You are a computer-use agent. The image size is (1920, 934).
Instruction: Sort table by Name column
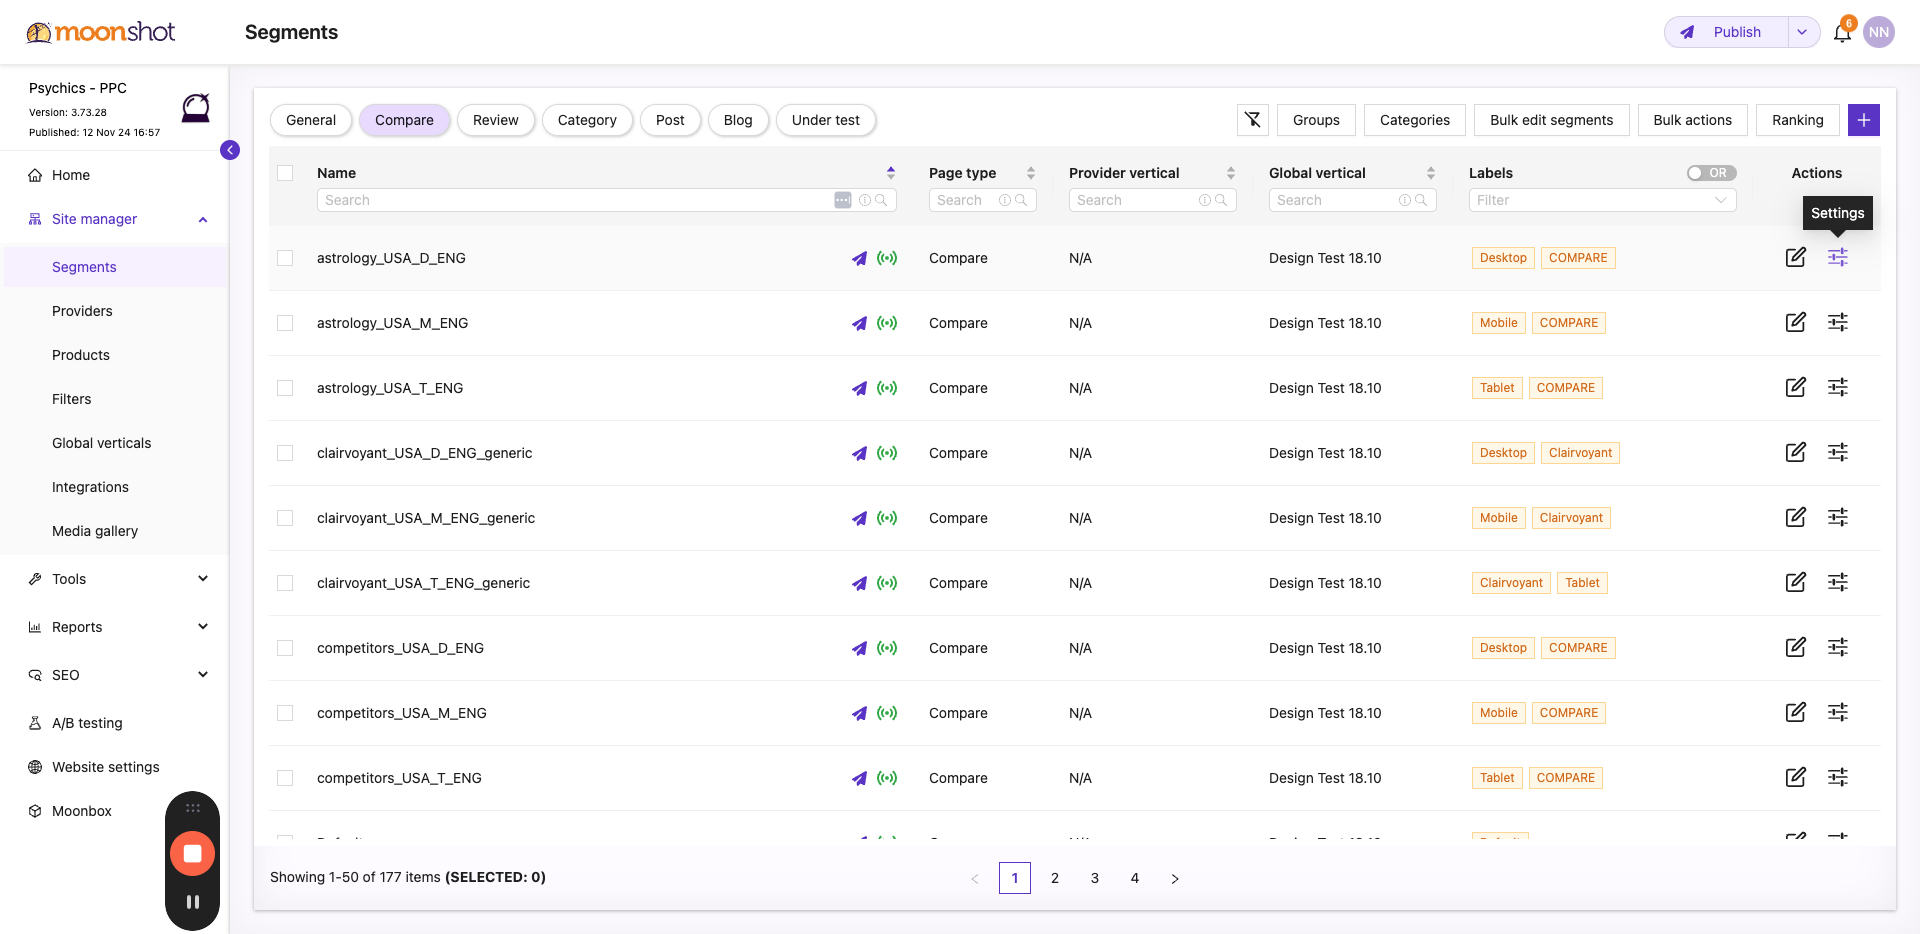pyautogui.click(x=891, y=173)
